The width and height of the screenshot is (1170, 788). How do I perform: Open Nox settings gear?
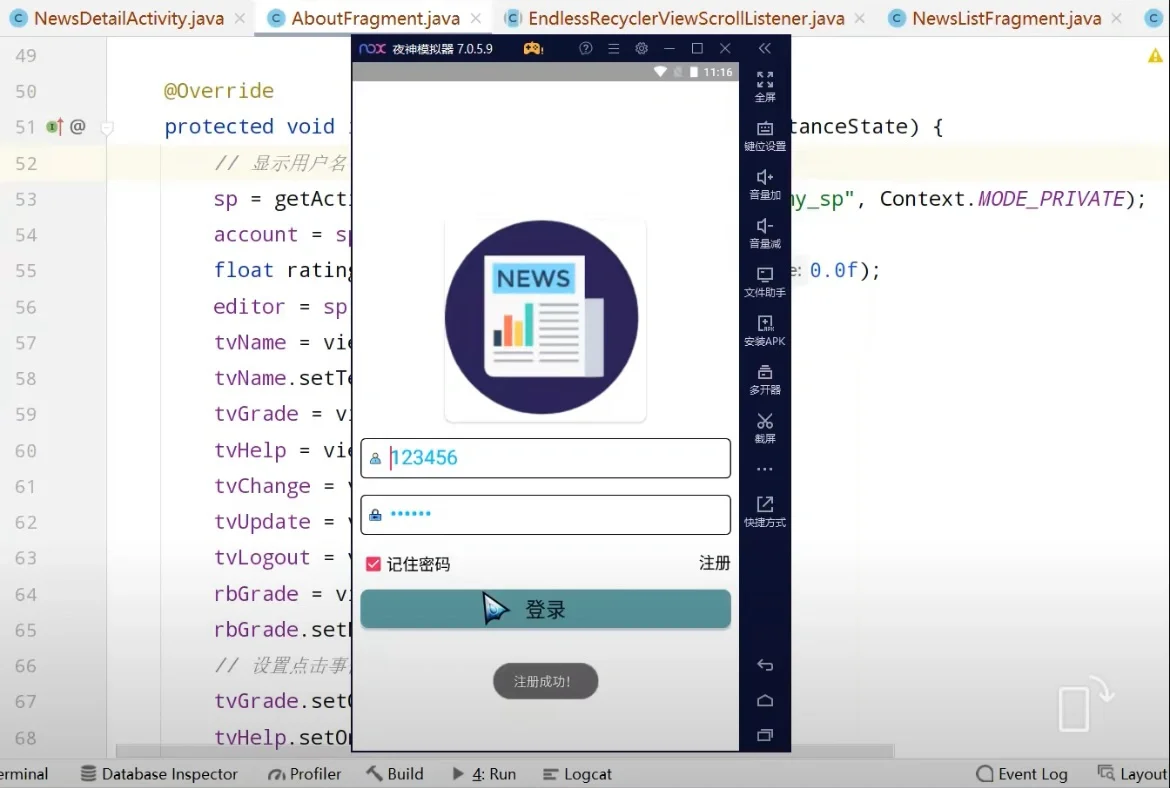pos(641,48)
